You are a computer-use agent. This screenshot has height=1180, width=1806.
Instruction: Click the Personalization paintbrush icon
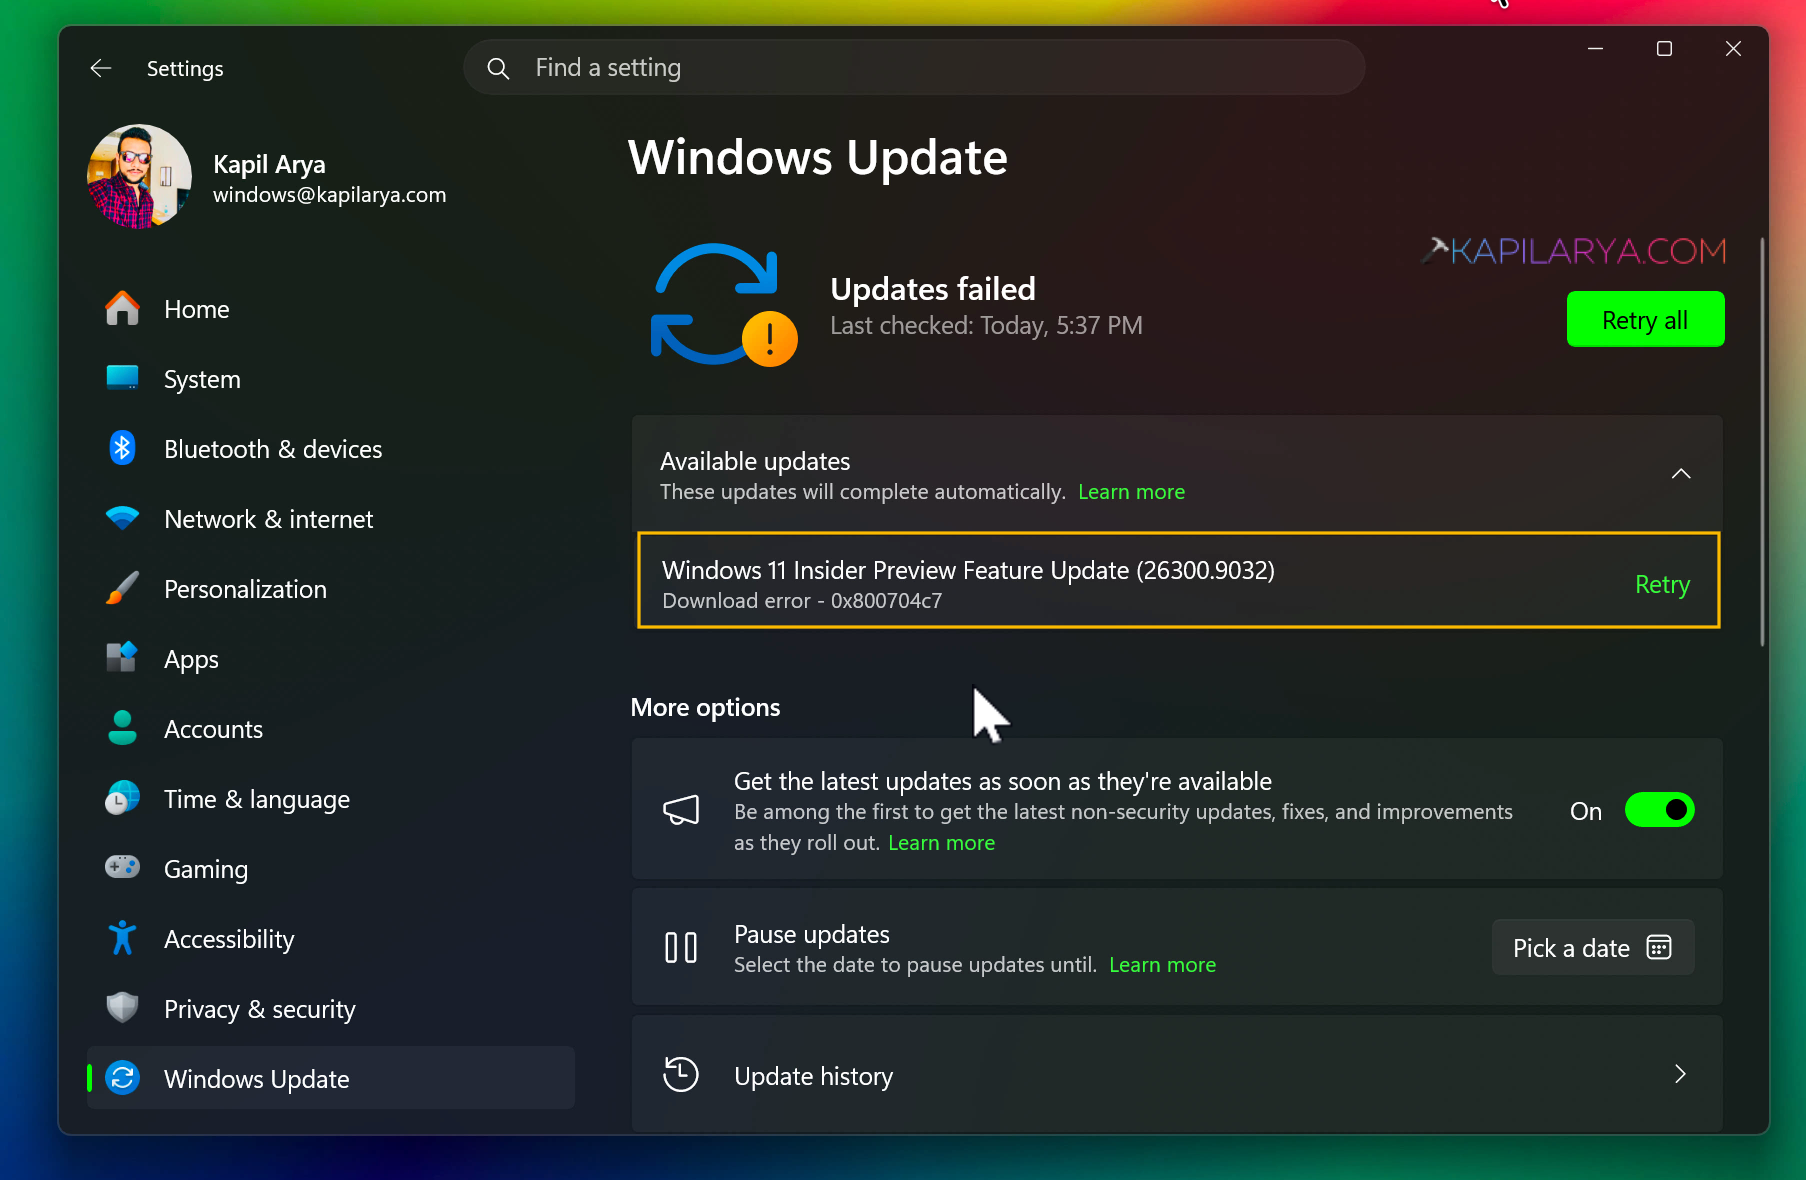[x=122, y=588]
